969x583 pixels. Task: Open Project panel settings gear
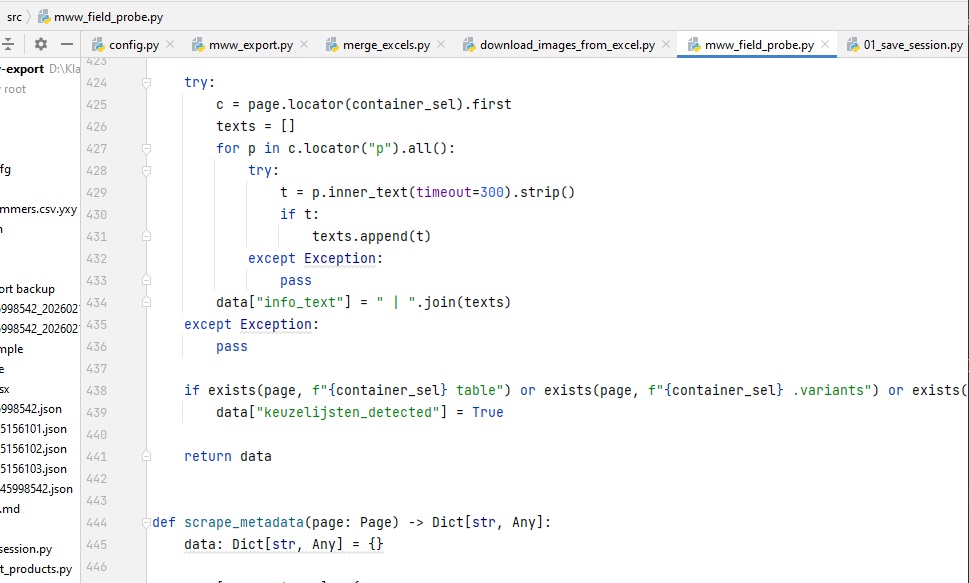pyautogui.click(x=41, y=44)
